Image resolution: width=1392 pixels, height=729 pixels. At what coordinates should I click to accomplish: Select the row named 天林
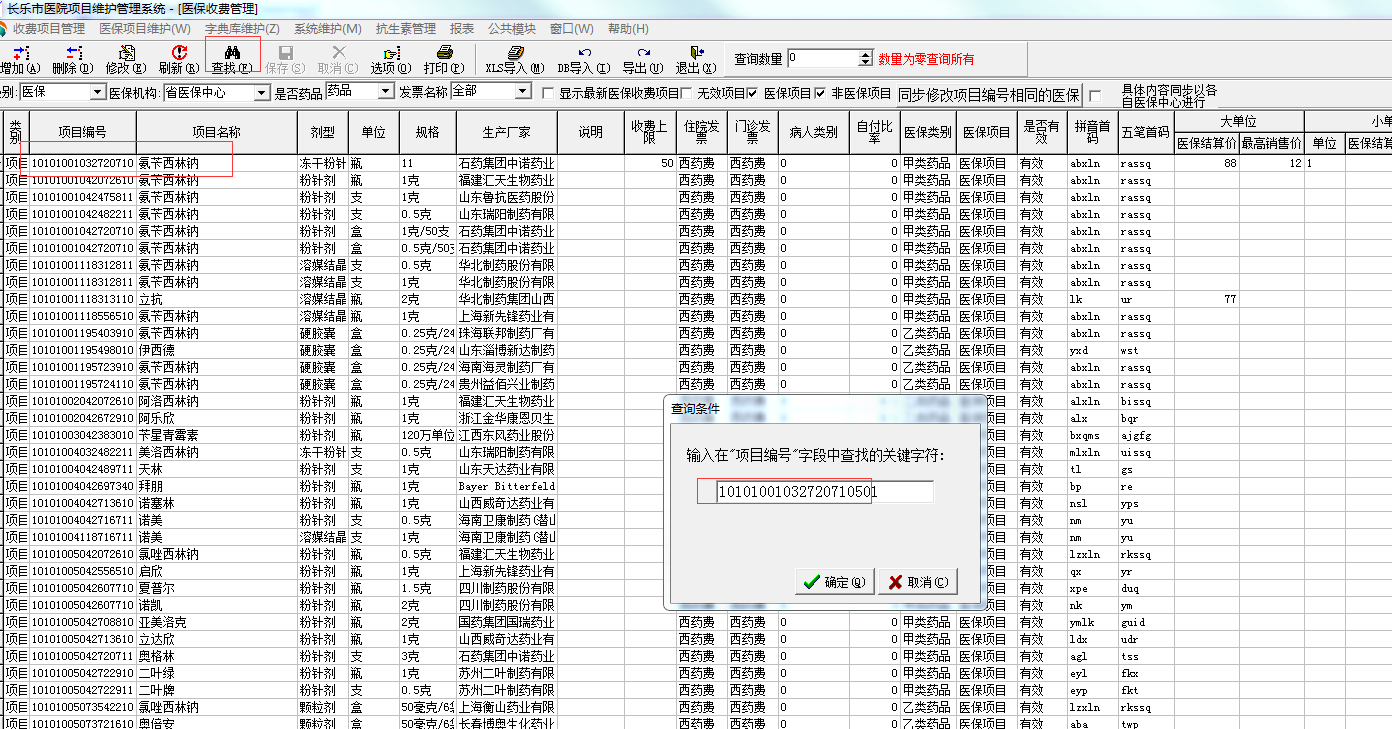click(150, 469)
